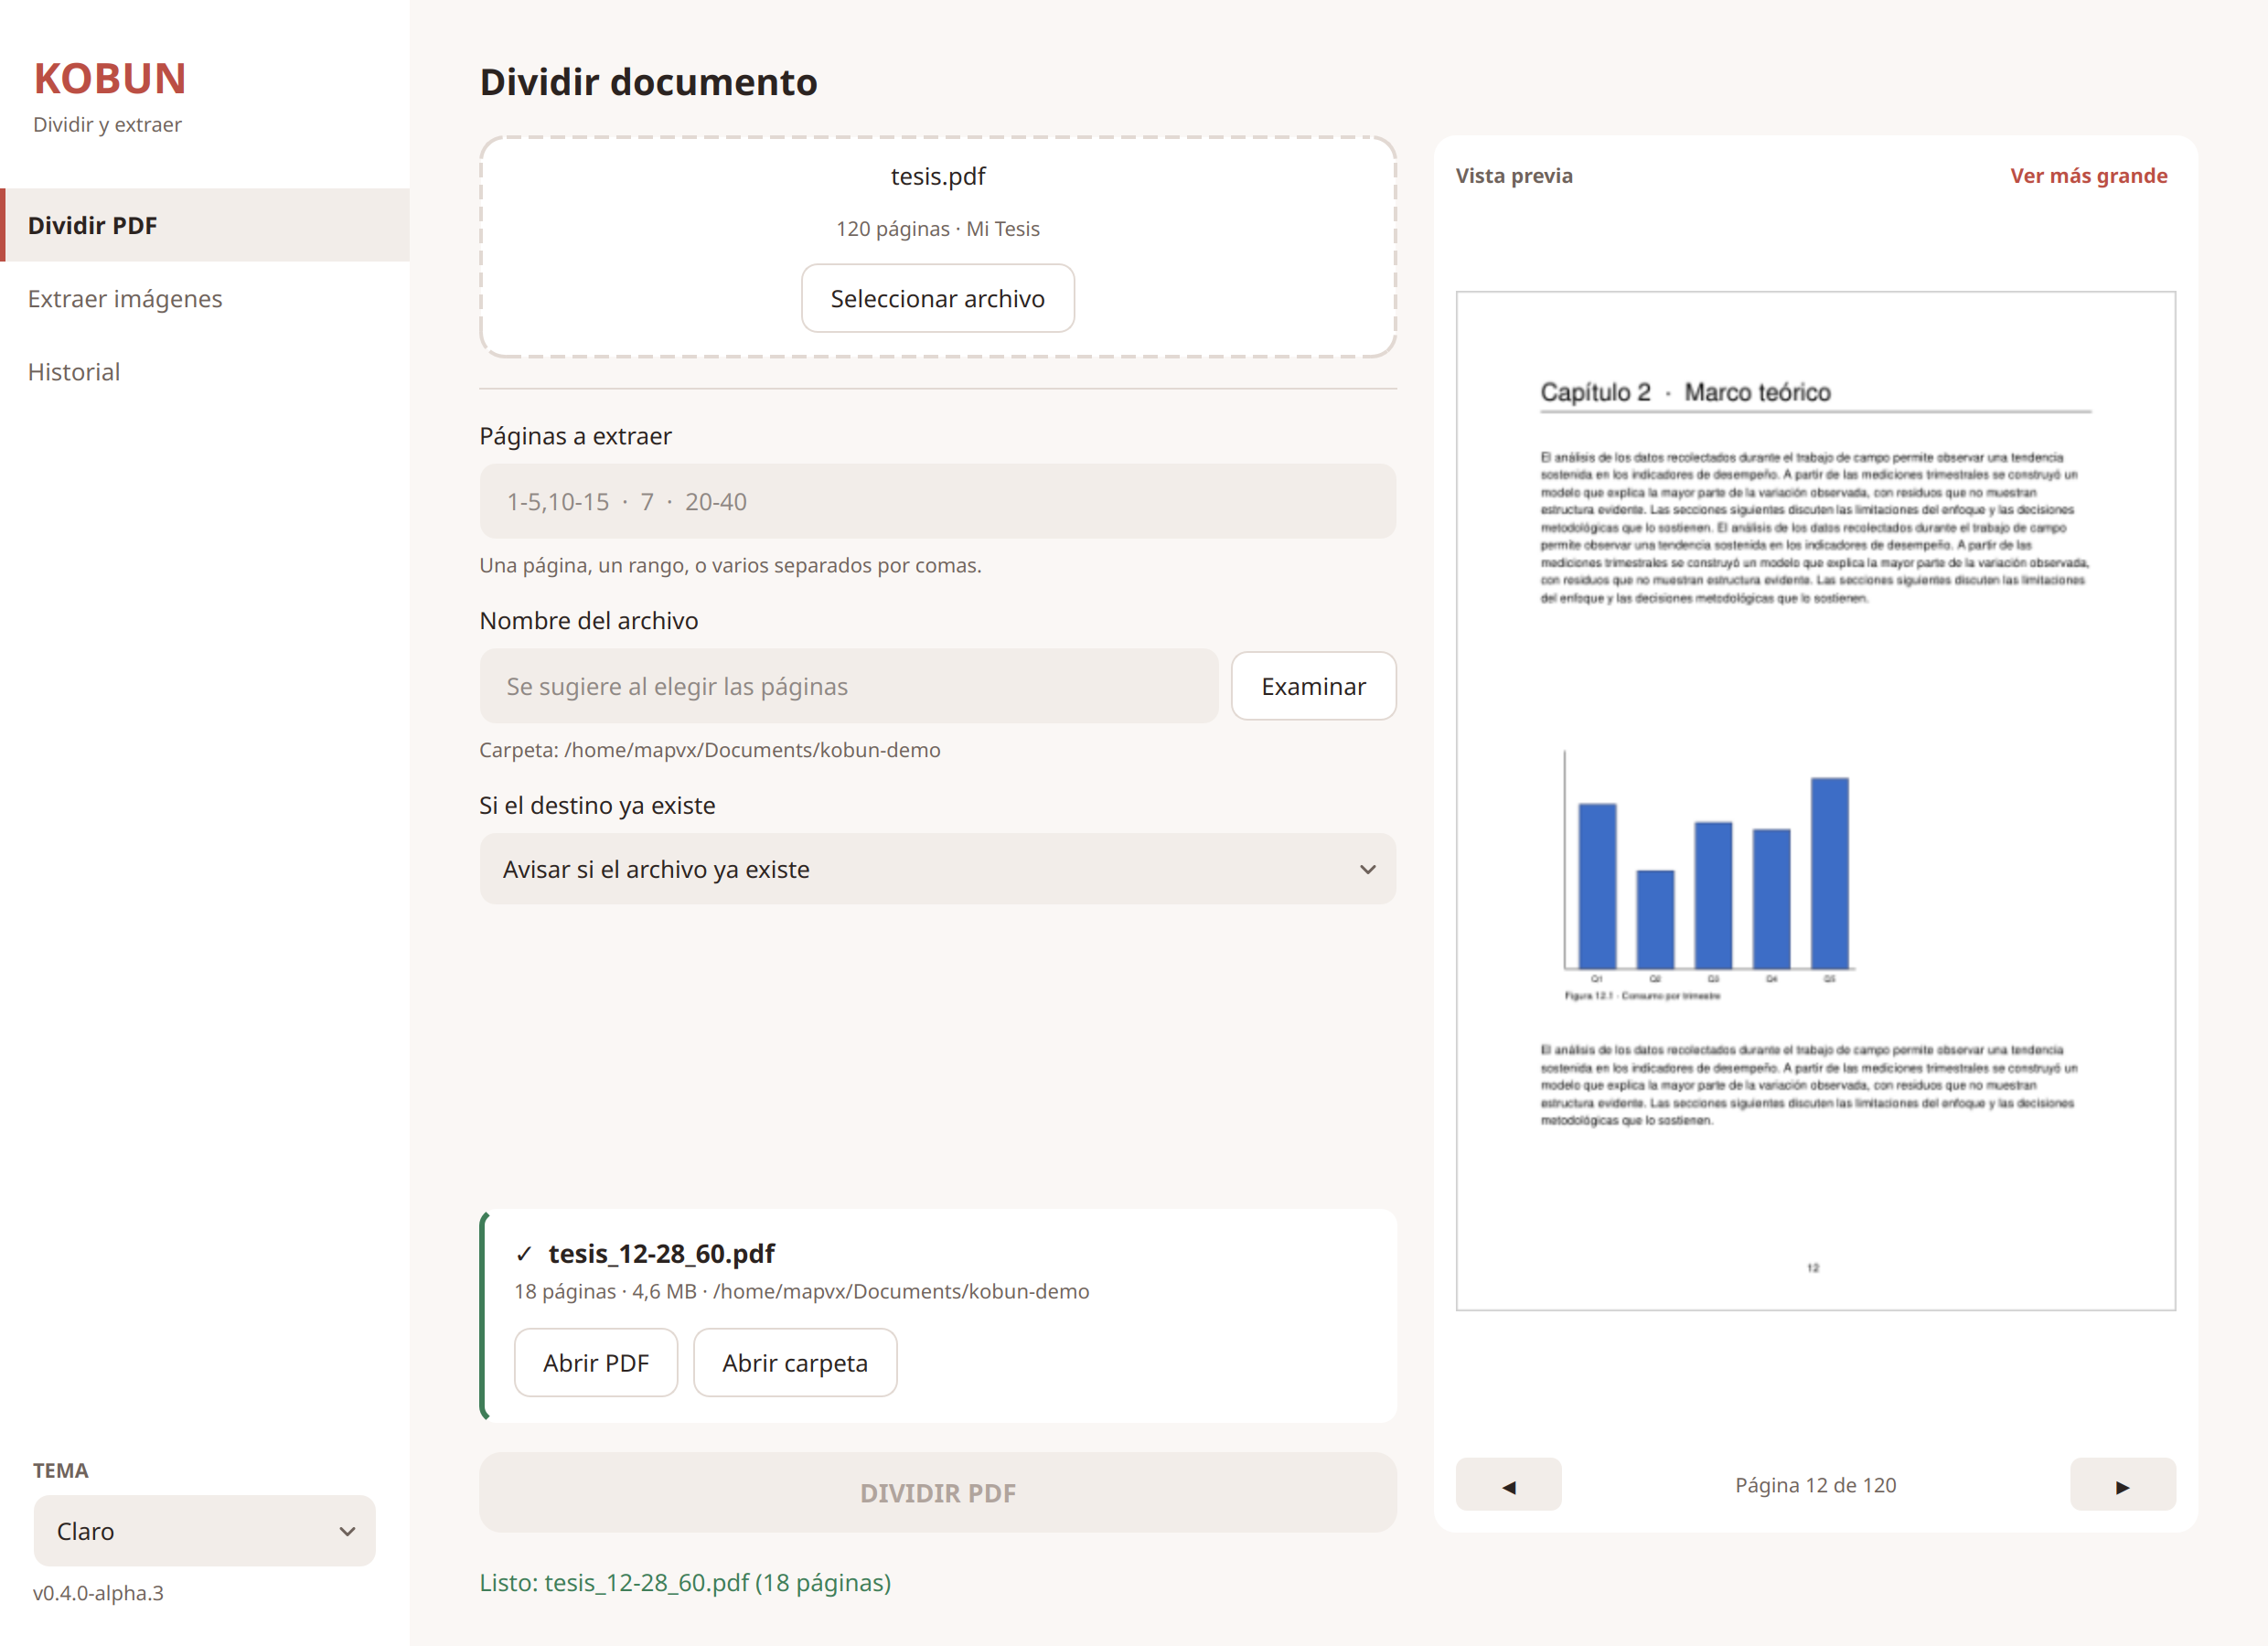Click the 'Listo: tesis_12-28_60.pdf' status message
This screenshot has width=2268, height=1646.
685,1583
